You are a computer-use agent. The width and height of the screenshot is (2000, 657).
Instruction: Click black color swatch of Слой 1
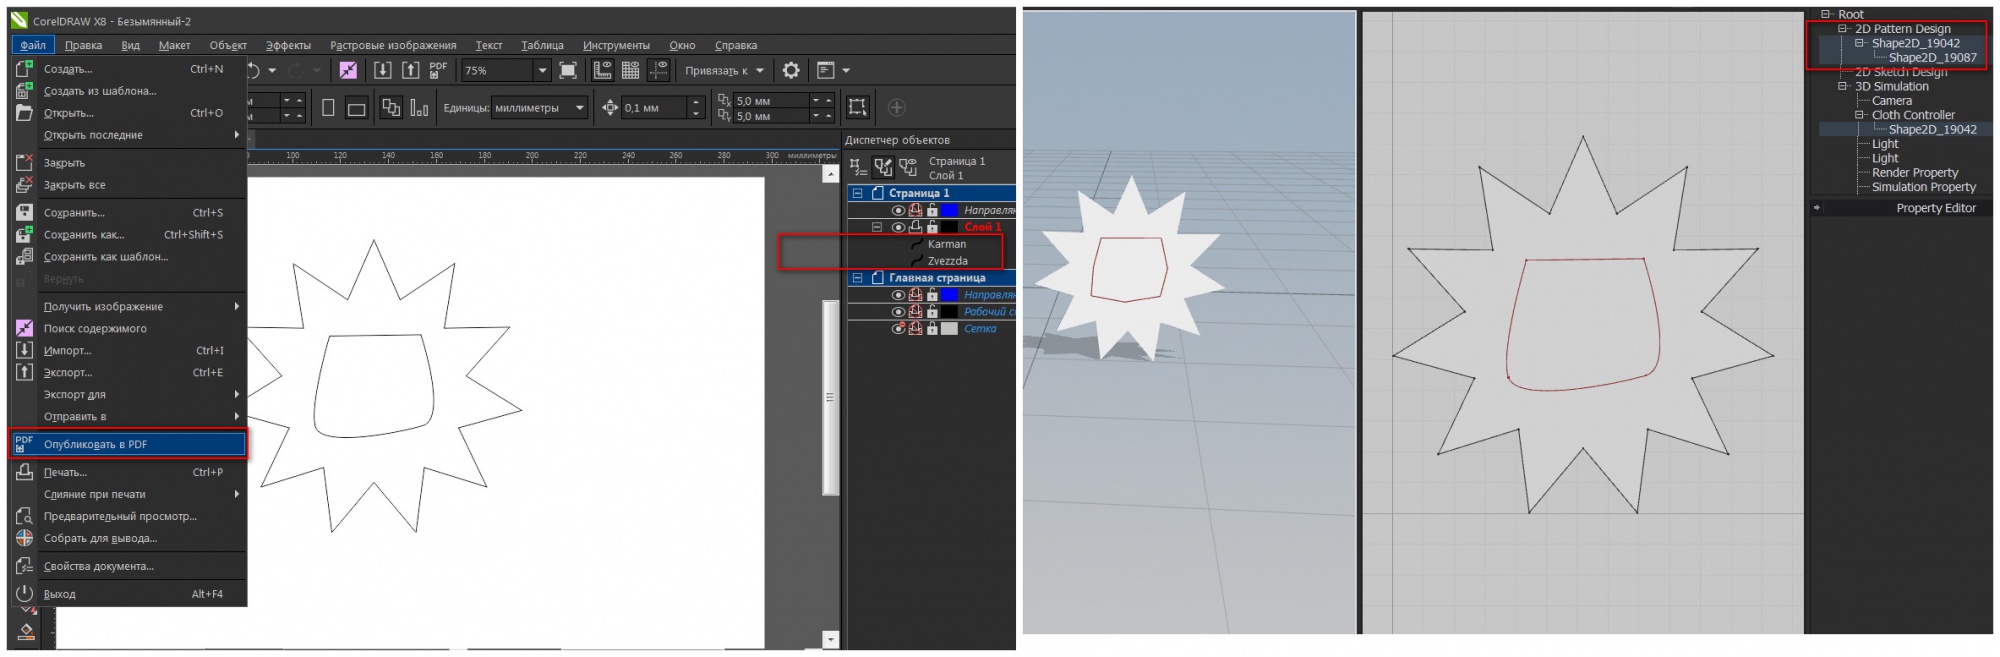(949, 227)
